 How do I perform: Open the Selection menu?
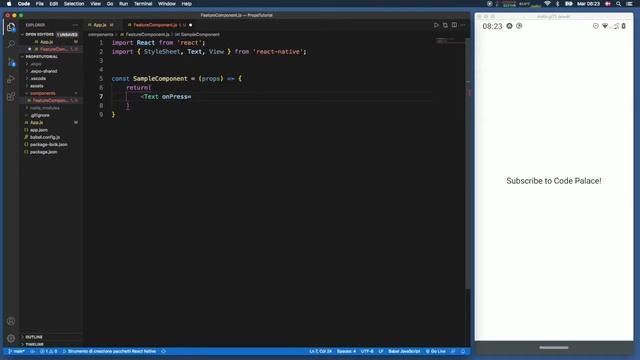74,4
